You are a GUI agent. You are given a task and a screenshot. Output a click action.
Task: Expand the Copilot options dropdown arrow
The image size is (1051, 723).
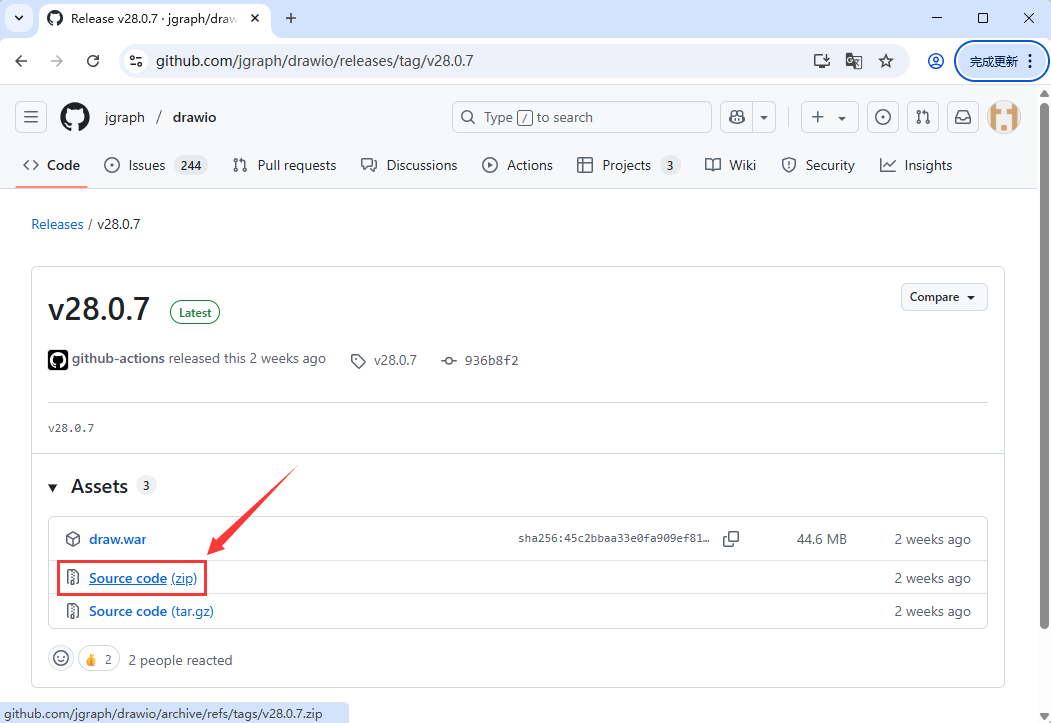(764, 117)
